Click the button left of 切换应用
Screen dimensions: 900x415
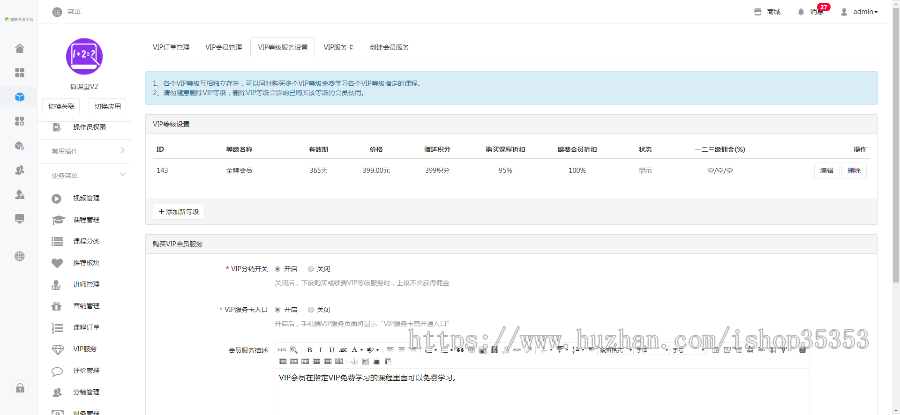pyautogui.click(x=61, y=107)
